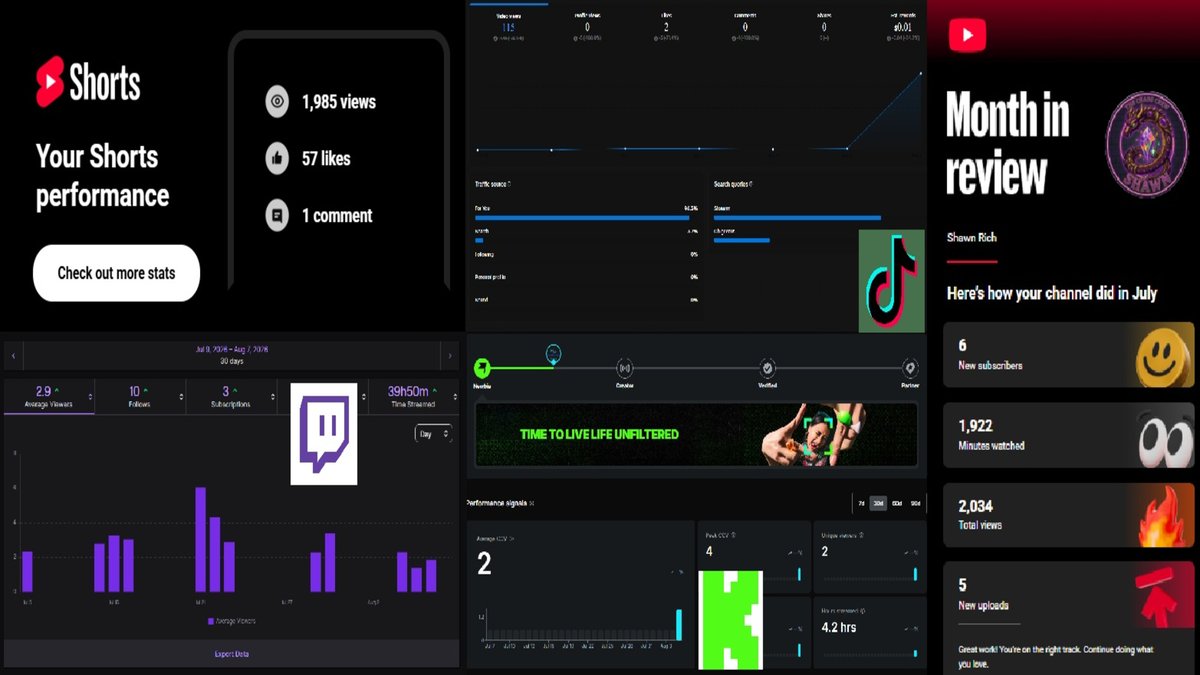The image size is (1200, 675).
Task: Select the Shawn Rich channel name
Action: (x=972, y=238)
